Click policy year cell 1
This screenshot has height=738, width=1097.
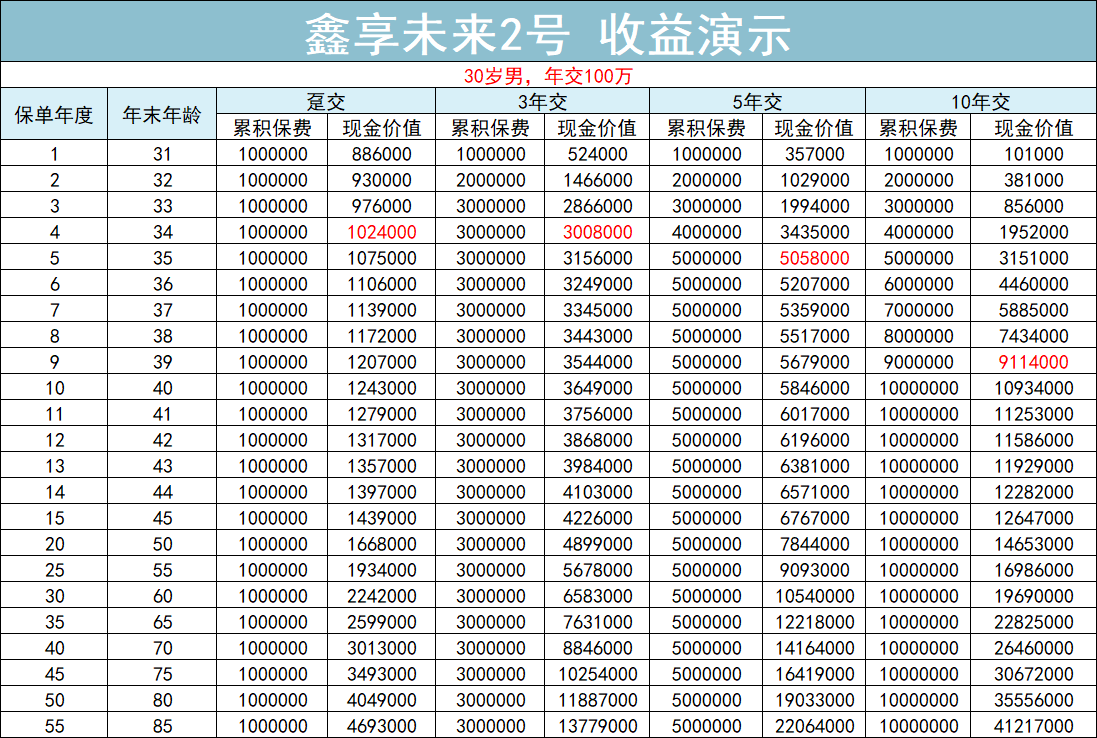click(55, 154)
